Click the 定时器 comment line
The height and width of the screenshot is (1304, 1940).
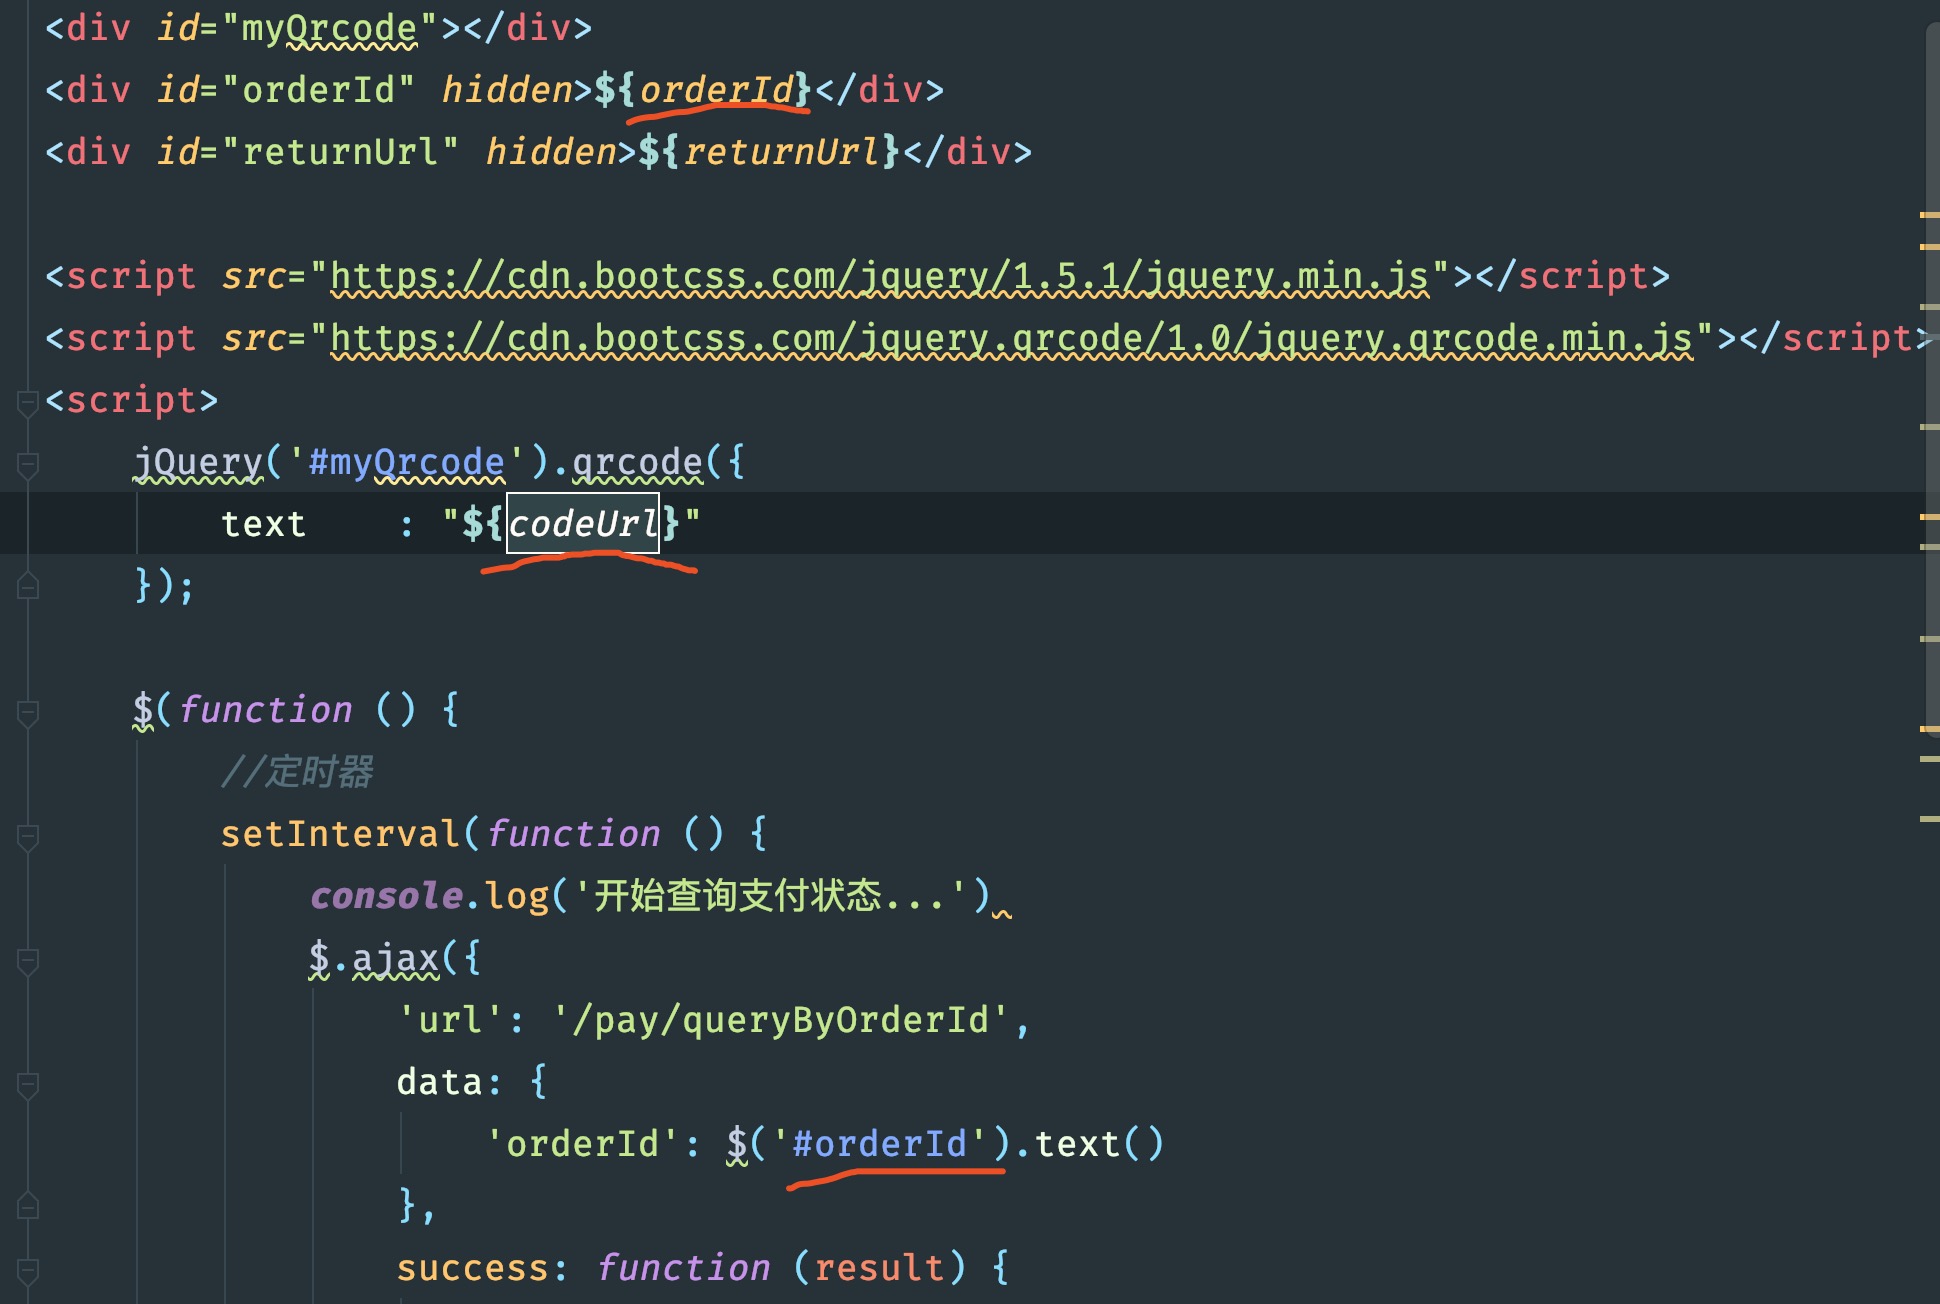(x=297, y=772)
